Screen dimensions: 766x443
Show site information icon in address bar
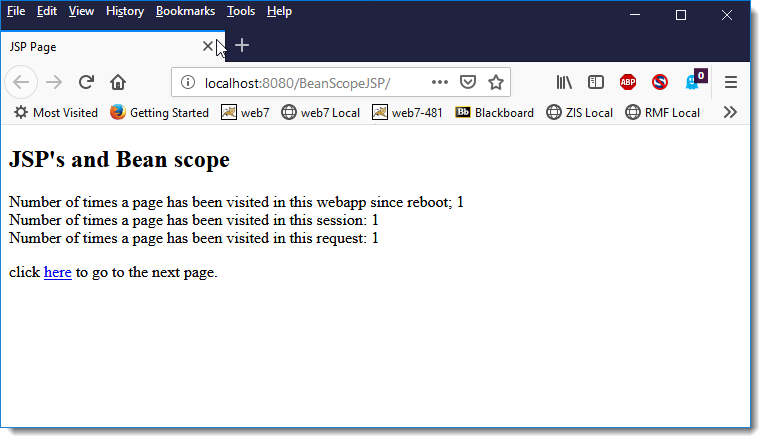tap(188, 83)
